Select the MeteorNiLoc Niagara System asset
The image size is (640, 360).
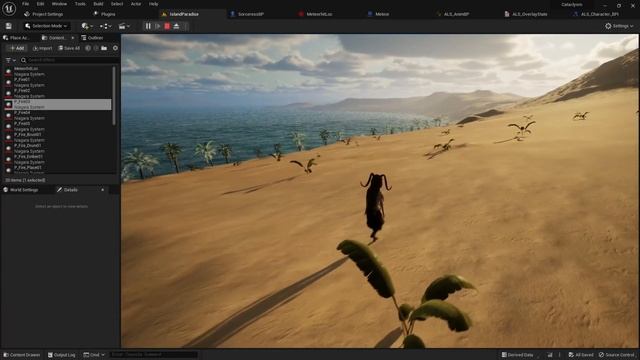tap(58, 71)
